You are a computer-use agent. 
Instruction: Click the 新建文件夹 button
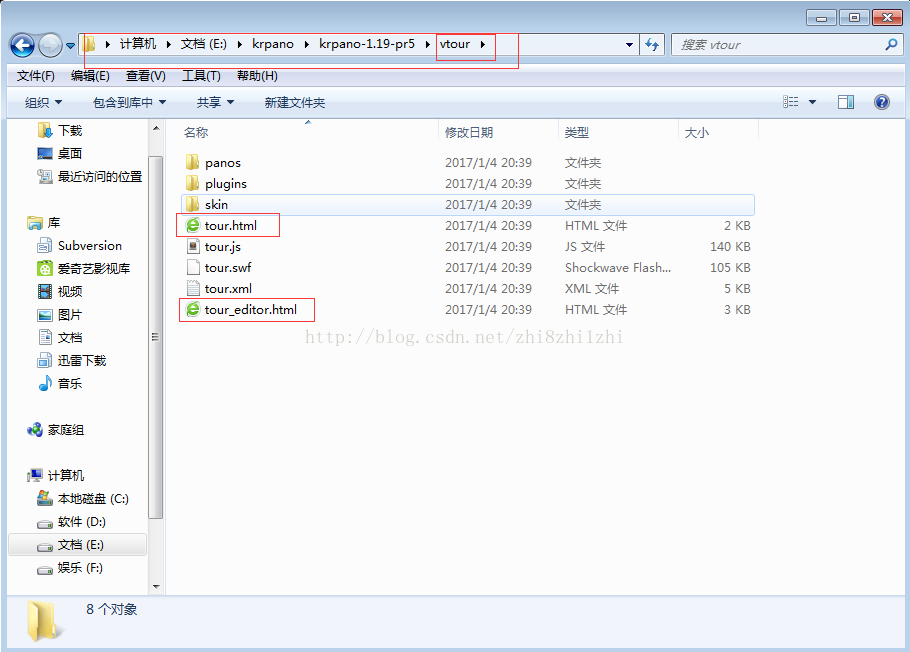(295, 103)
